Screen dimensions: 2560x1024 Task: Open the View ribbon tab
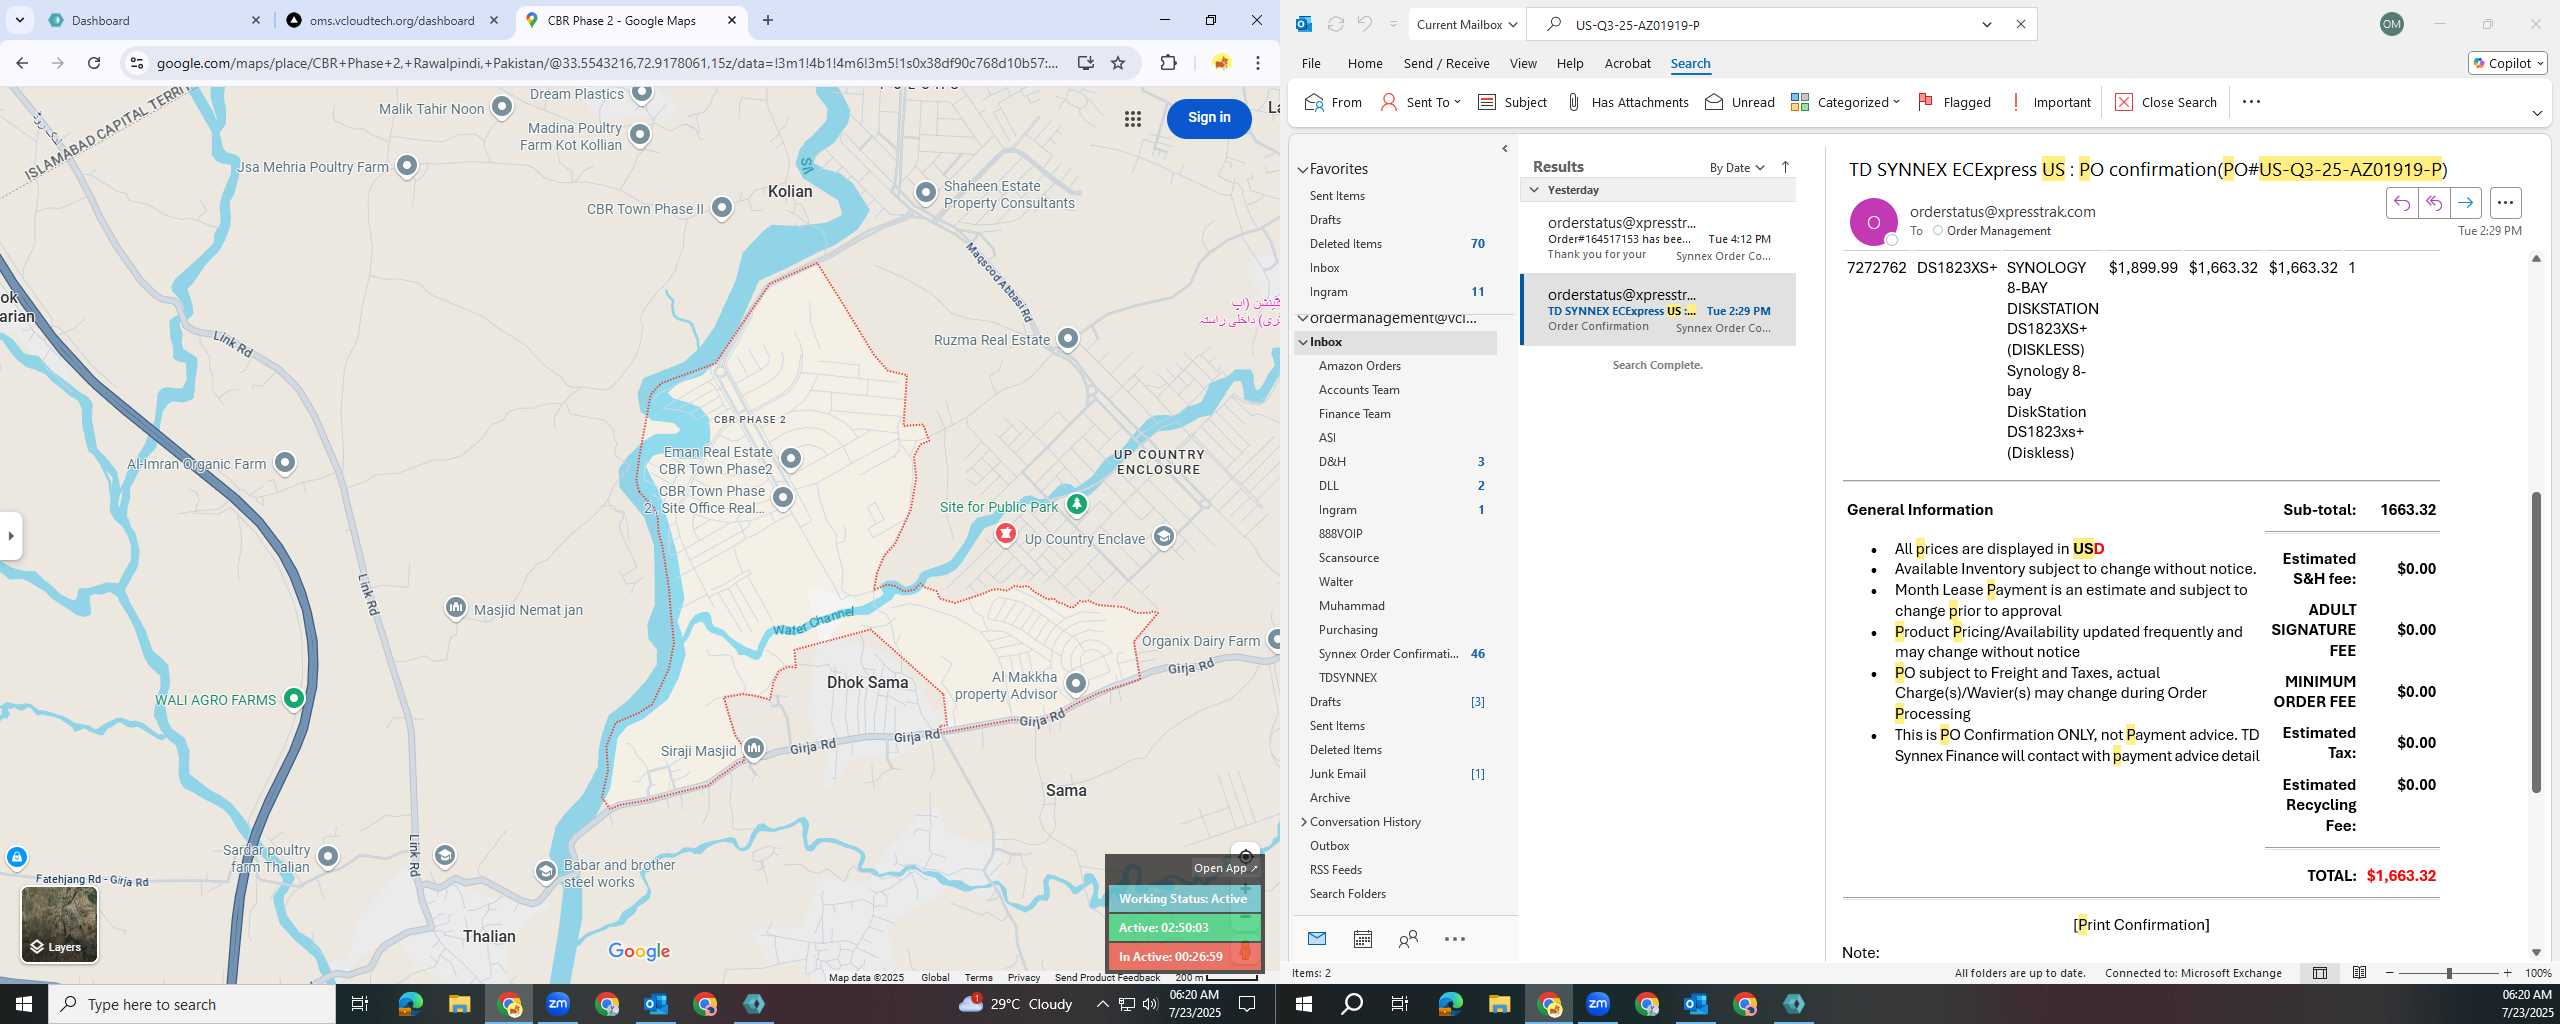1523,63
